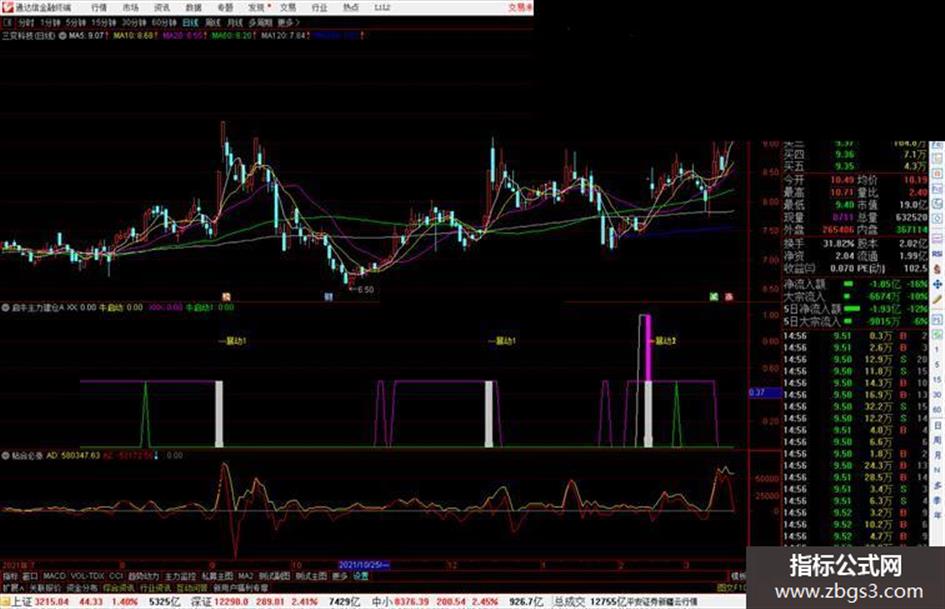Switch chart to 5分钟 period
Viewport: 945px width, 609px height.
click(75, 23)
